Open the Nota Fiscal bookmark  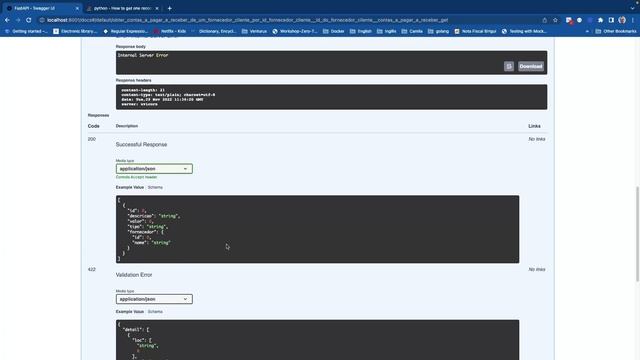pos(475,31)
